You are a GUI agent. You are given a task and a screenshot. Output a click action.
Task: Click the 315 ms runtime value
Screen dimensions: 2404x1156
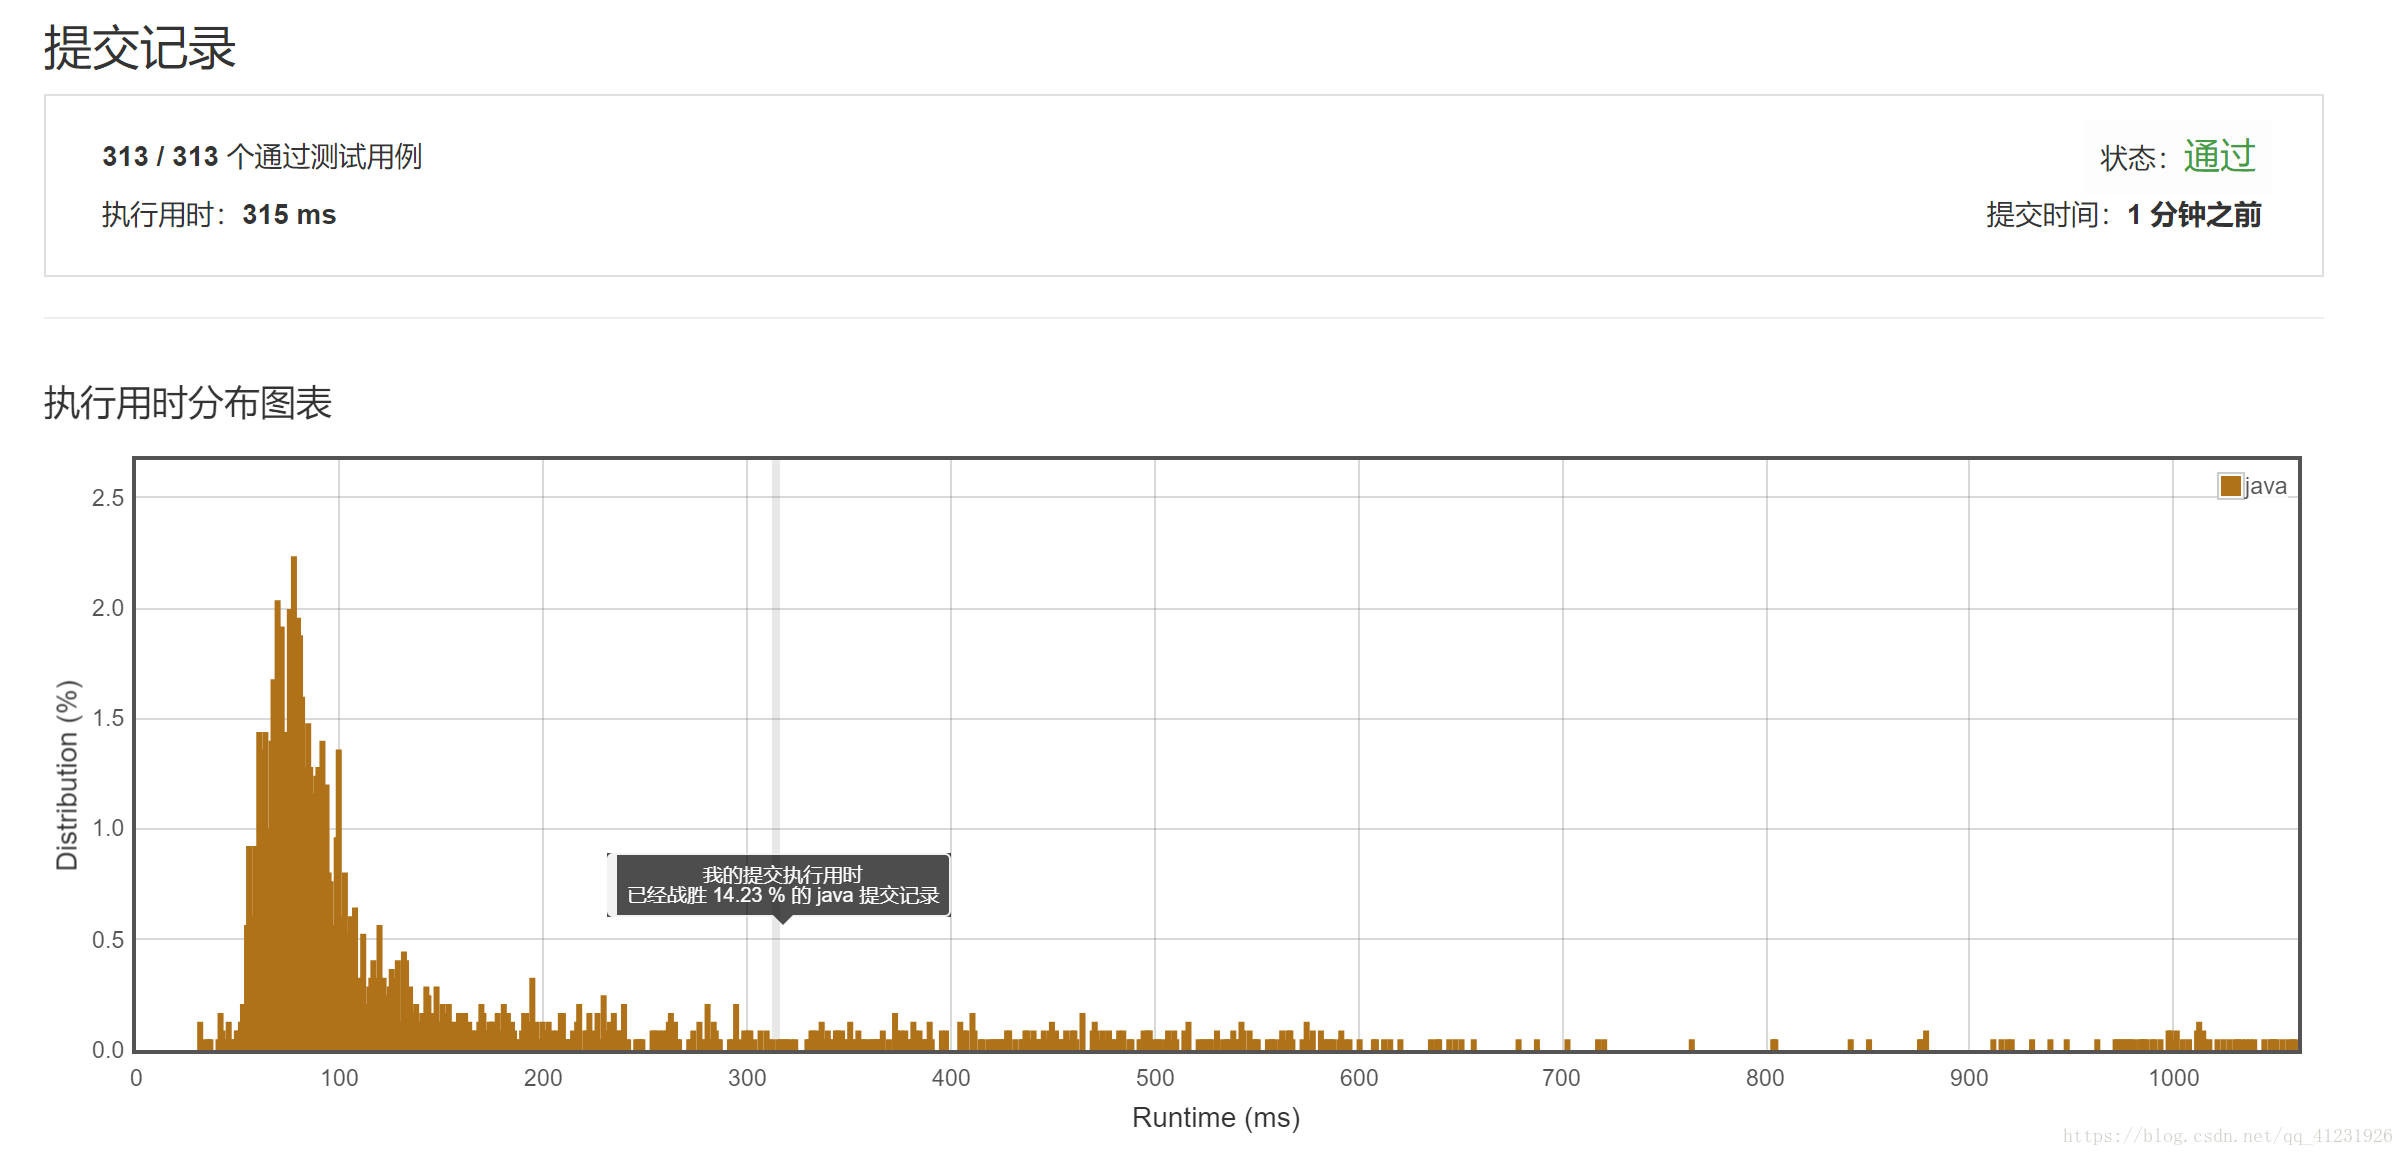(x=289, y=215)
